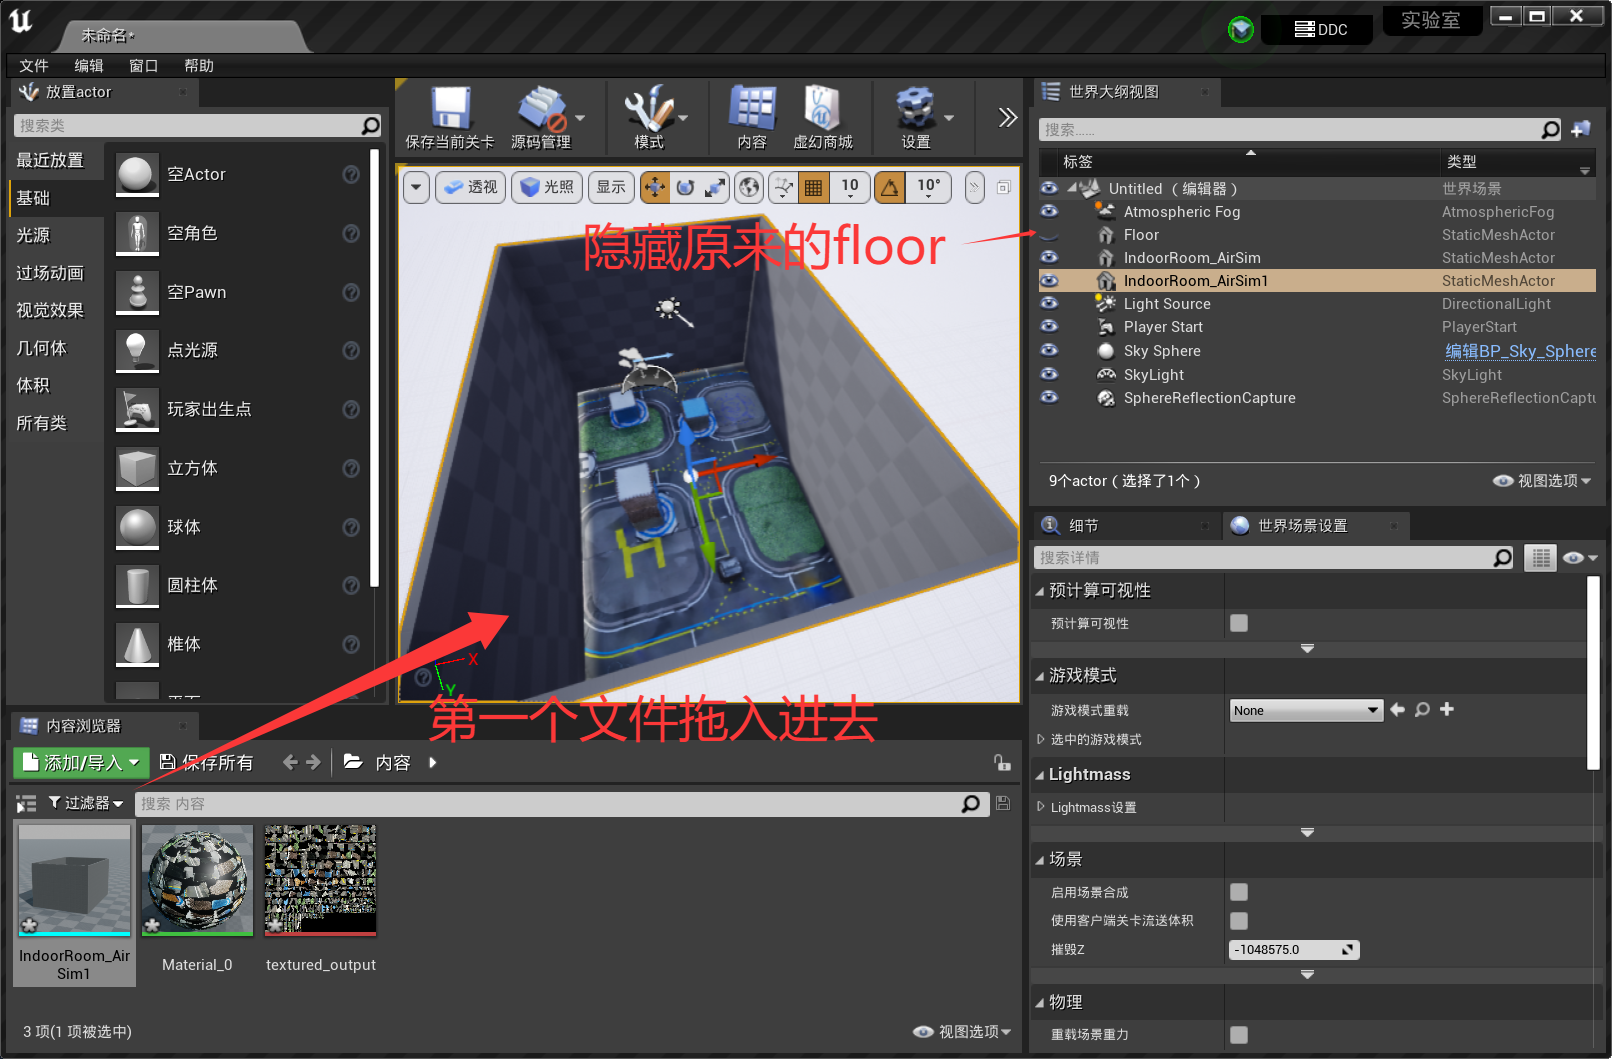
Task: Click the add folder icon in World Outliner
Action: 1581,129
